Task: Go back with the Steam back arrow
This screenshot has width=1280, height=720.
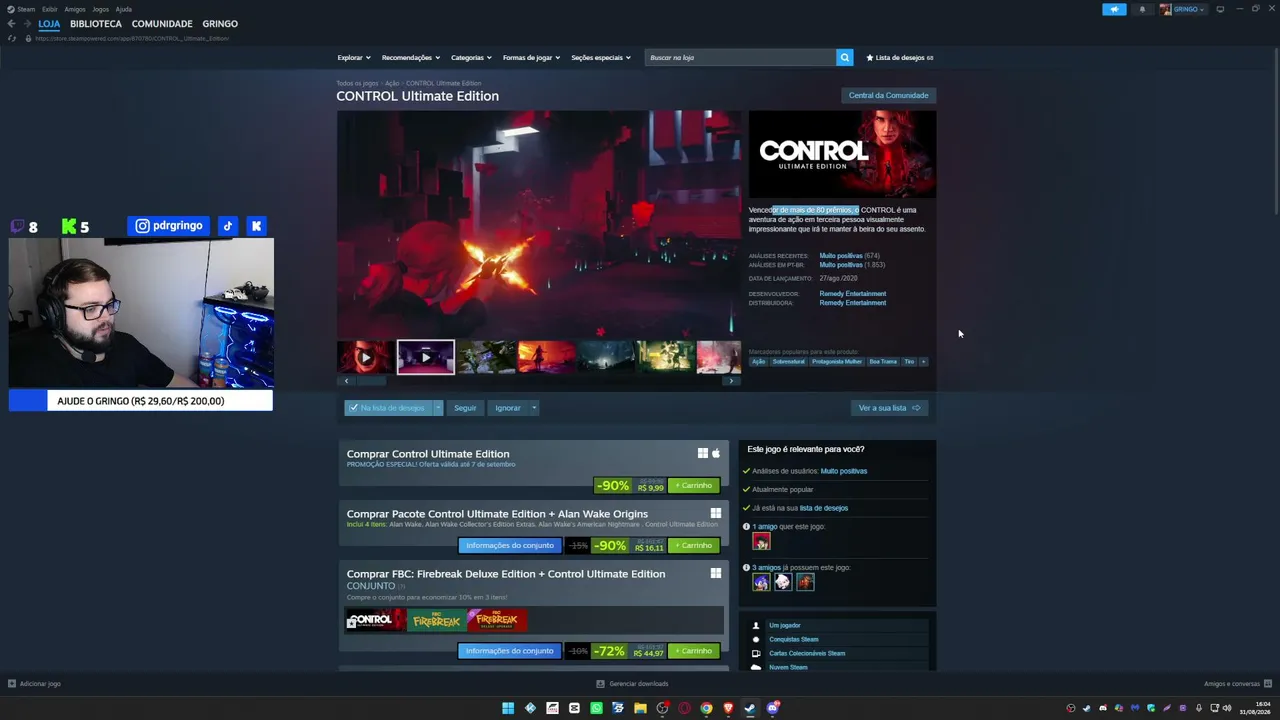Action: click(x=11, y=24)
